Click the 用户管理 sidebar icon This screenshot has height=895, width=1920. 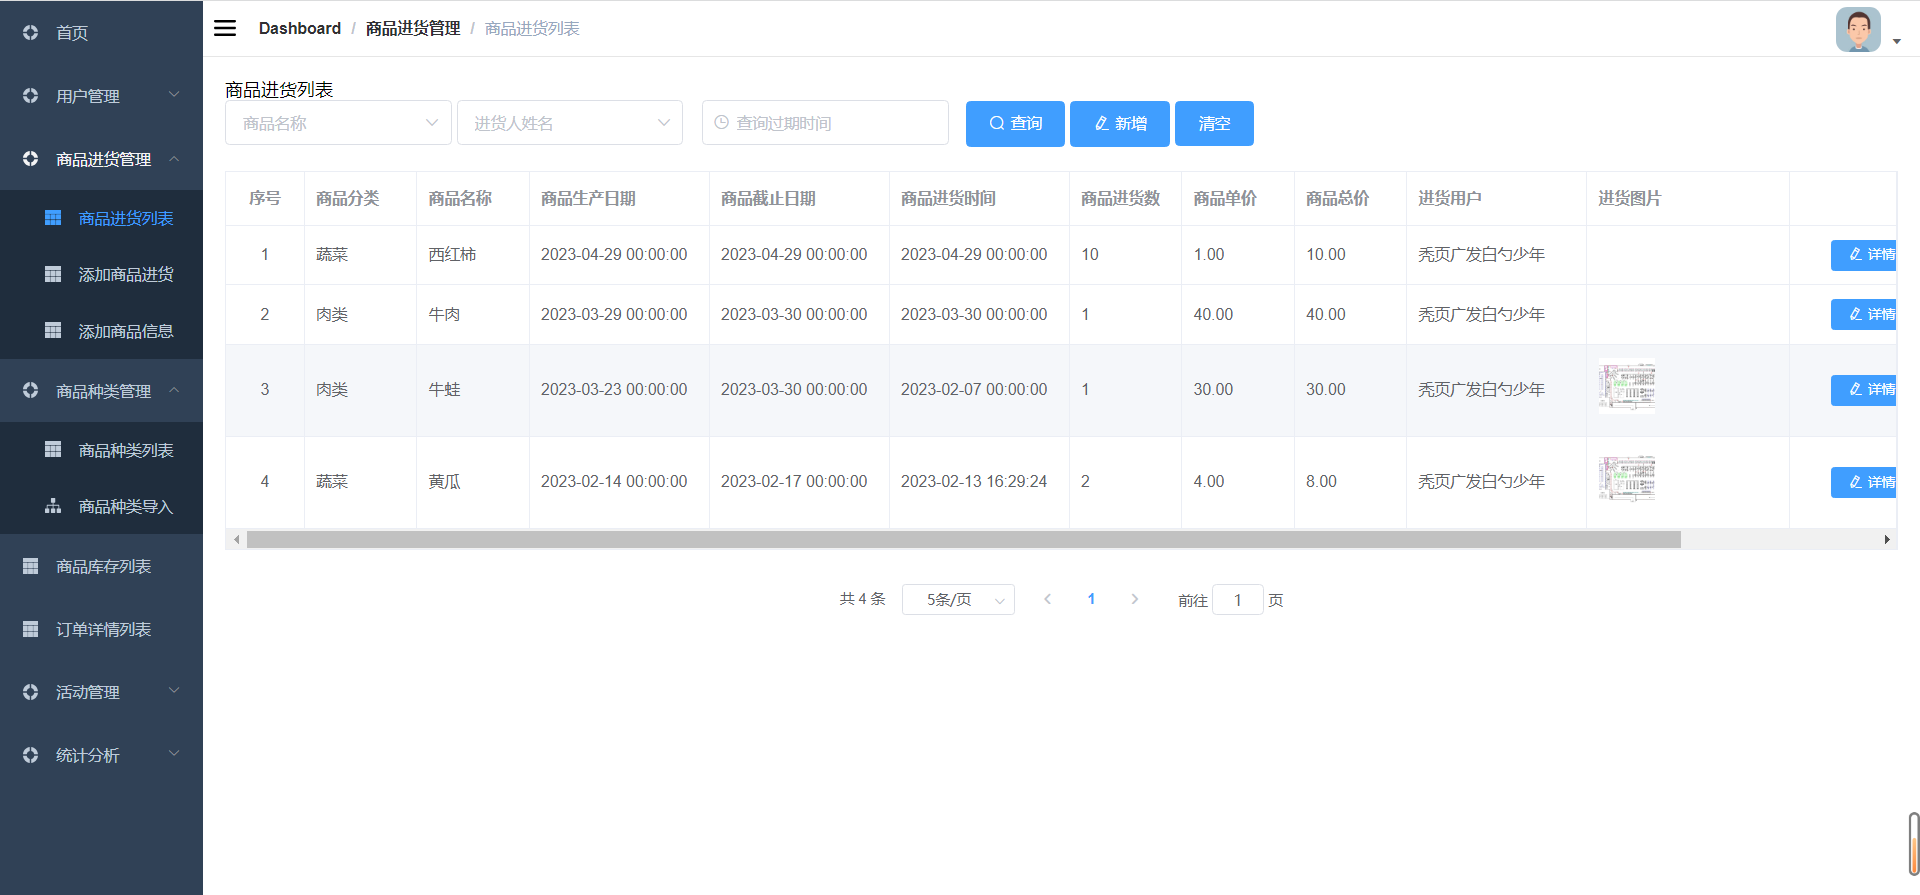tap(30, 95)
